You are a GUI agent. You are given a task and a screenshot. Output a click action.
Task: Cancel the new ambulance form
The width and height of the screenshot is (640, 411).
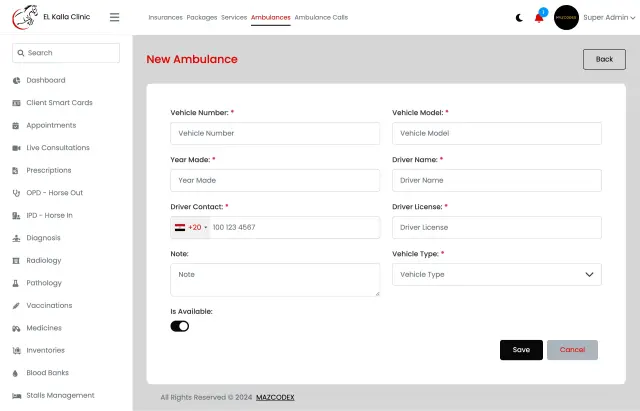pyautogui.click(x=572, y=350)
